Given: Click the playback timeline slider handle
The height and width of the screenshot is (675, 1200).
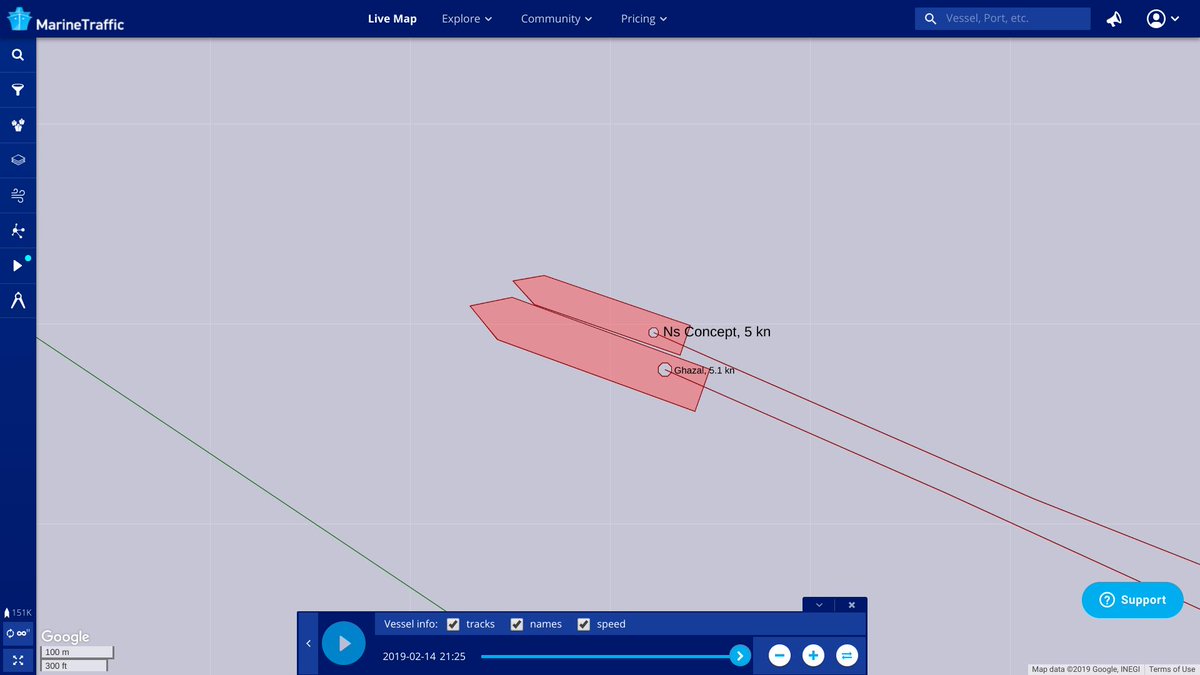Looking at the screenshot, I should coord(739,656).
